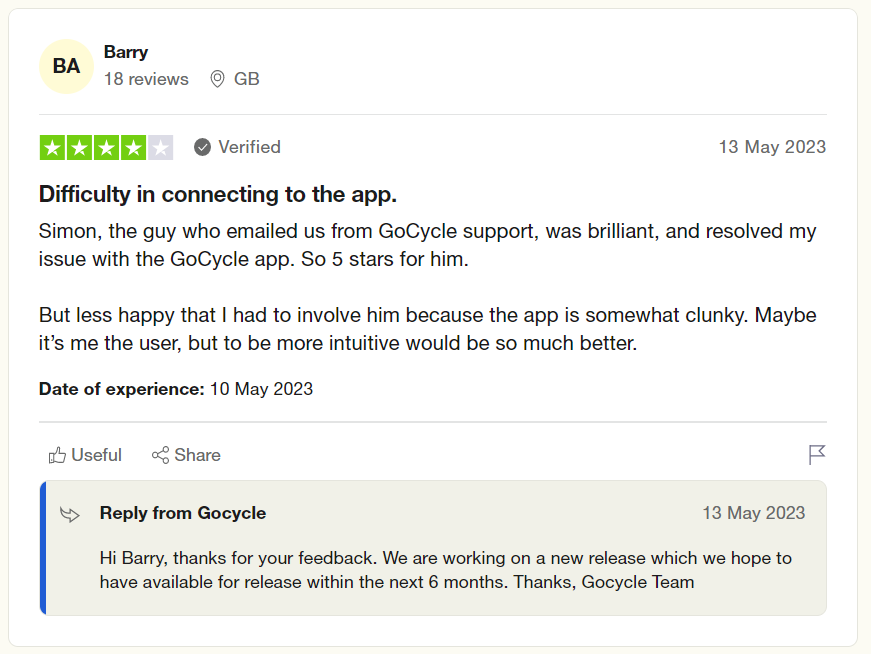Click the first green rating star
Image resolution: width=871 pixels, height=654 pixels.
tap(53, 148)
